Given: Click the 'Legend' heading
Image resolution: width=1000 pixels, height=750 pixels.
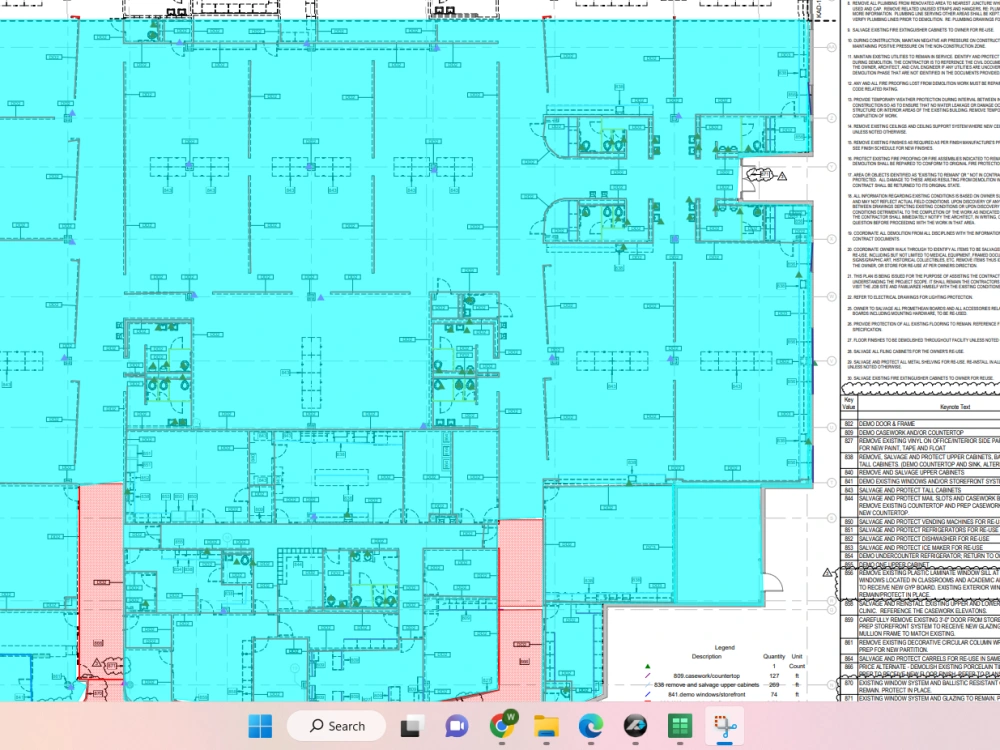Looking at the screenshot, I should click(724, 647).
